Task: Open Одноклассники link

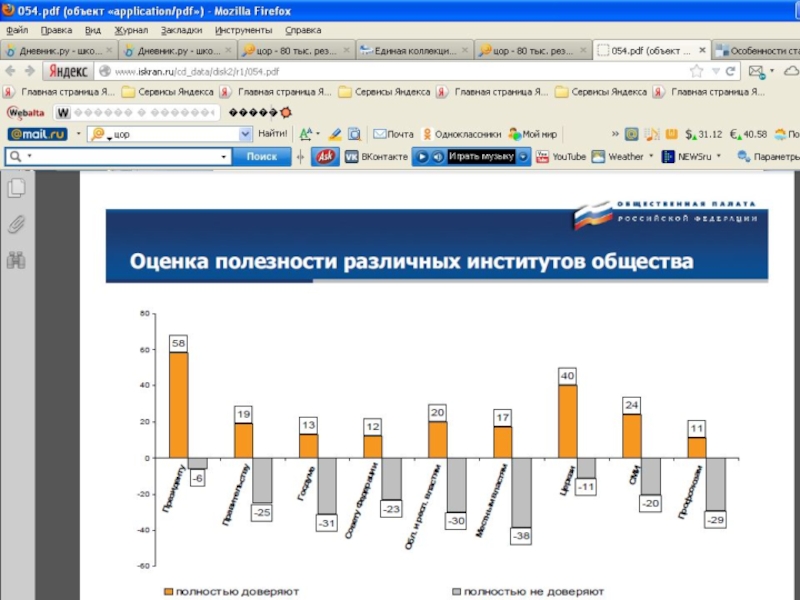Action: click(462, 134)
